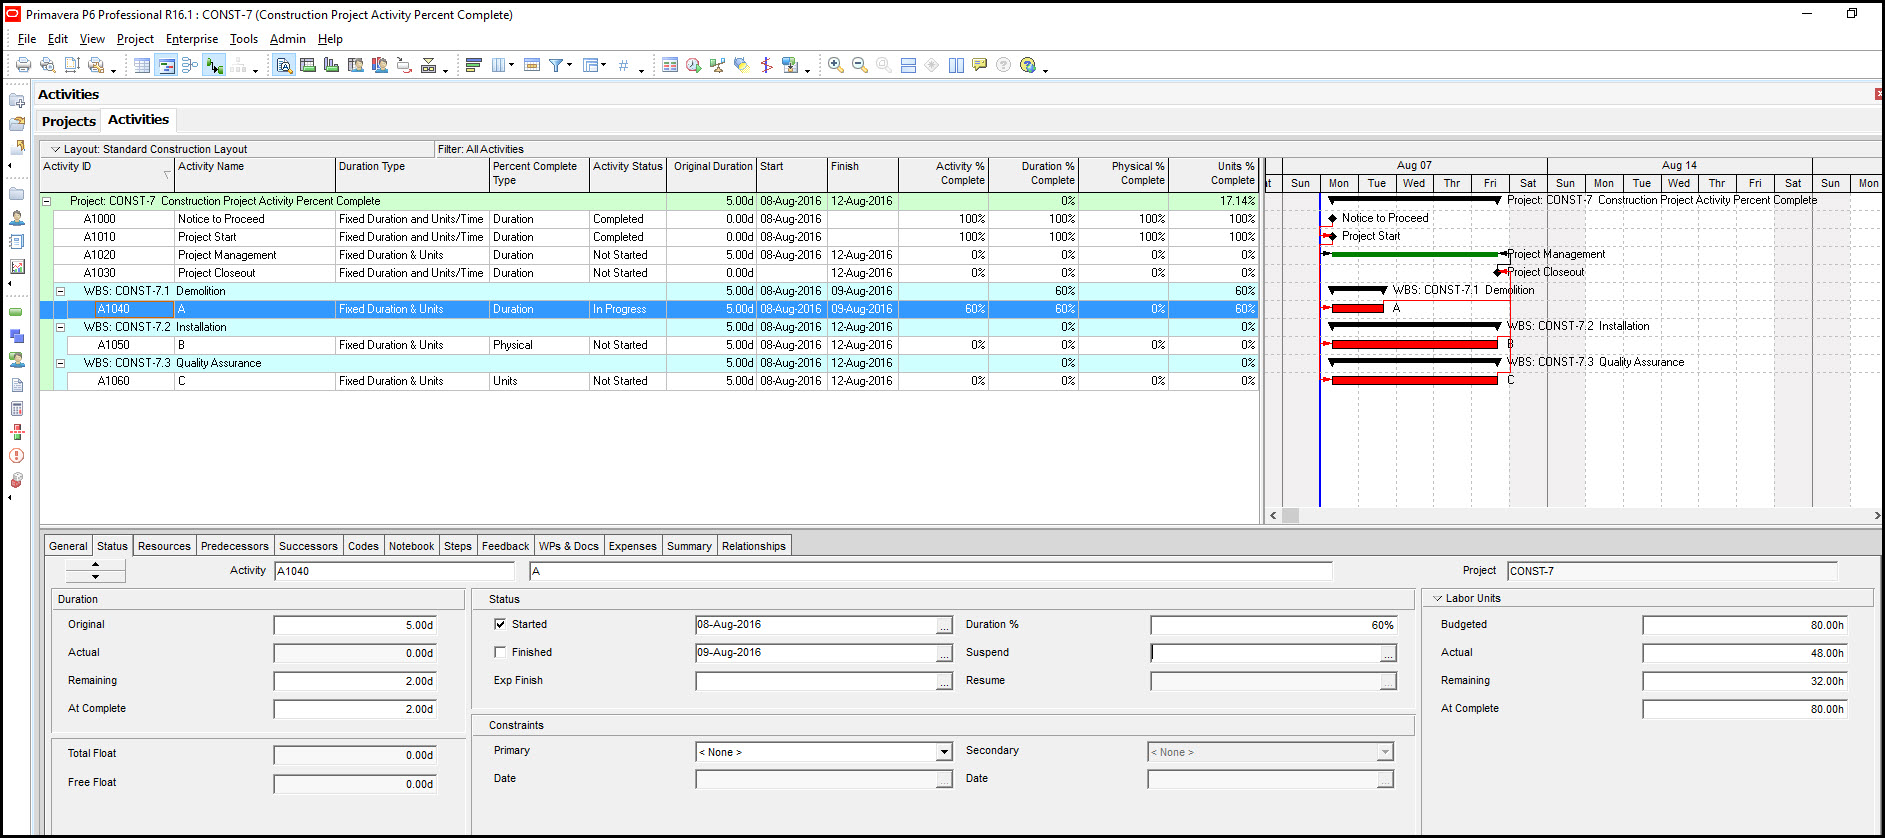Show the Activity Usage Spreadsheet icon

(x=308, y=65)
